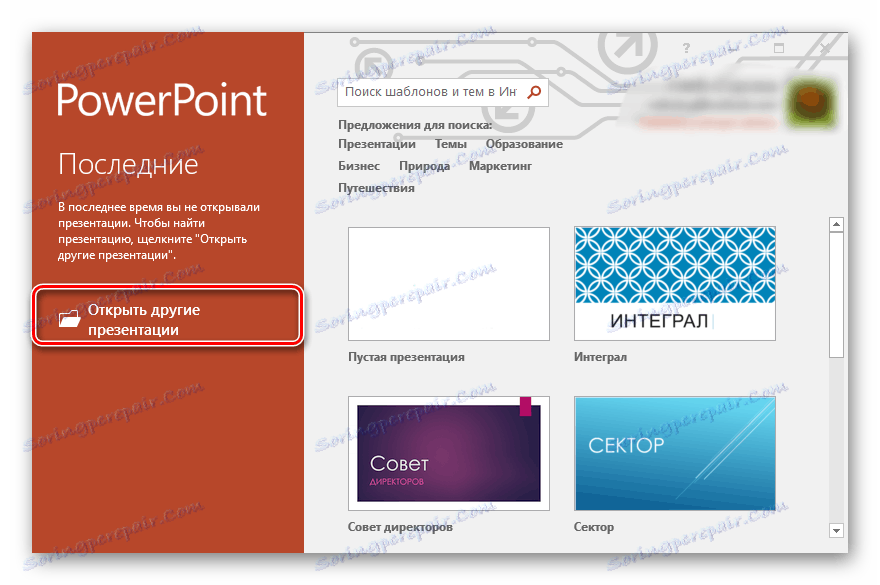Open the Интеграл template
Screen dimensions: 880x585
point(674,283)
